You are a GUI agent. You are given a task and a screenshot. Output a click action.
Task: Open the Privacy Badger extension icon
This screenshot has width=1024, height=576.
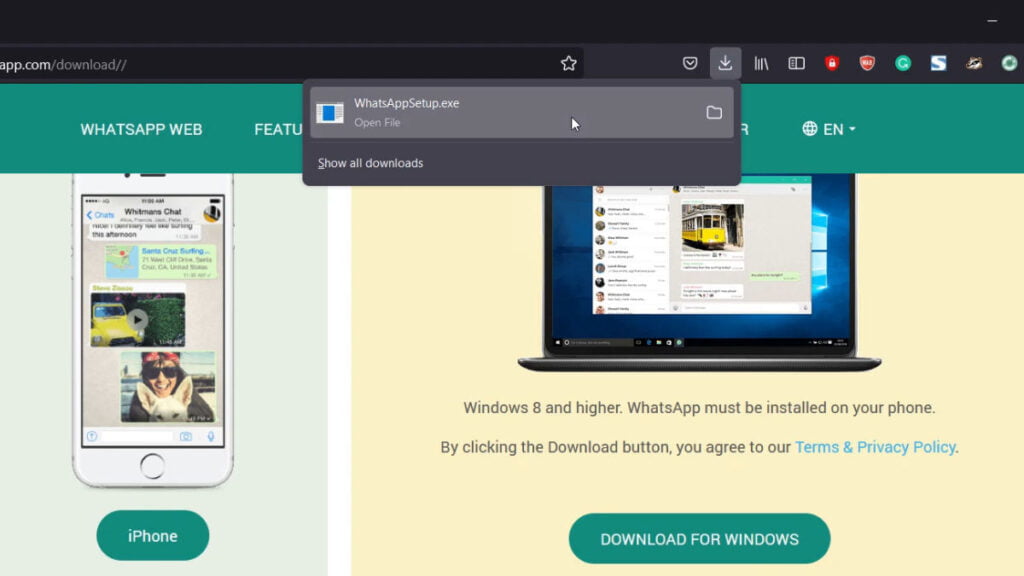974,64
